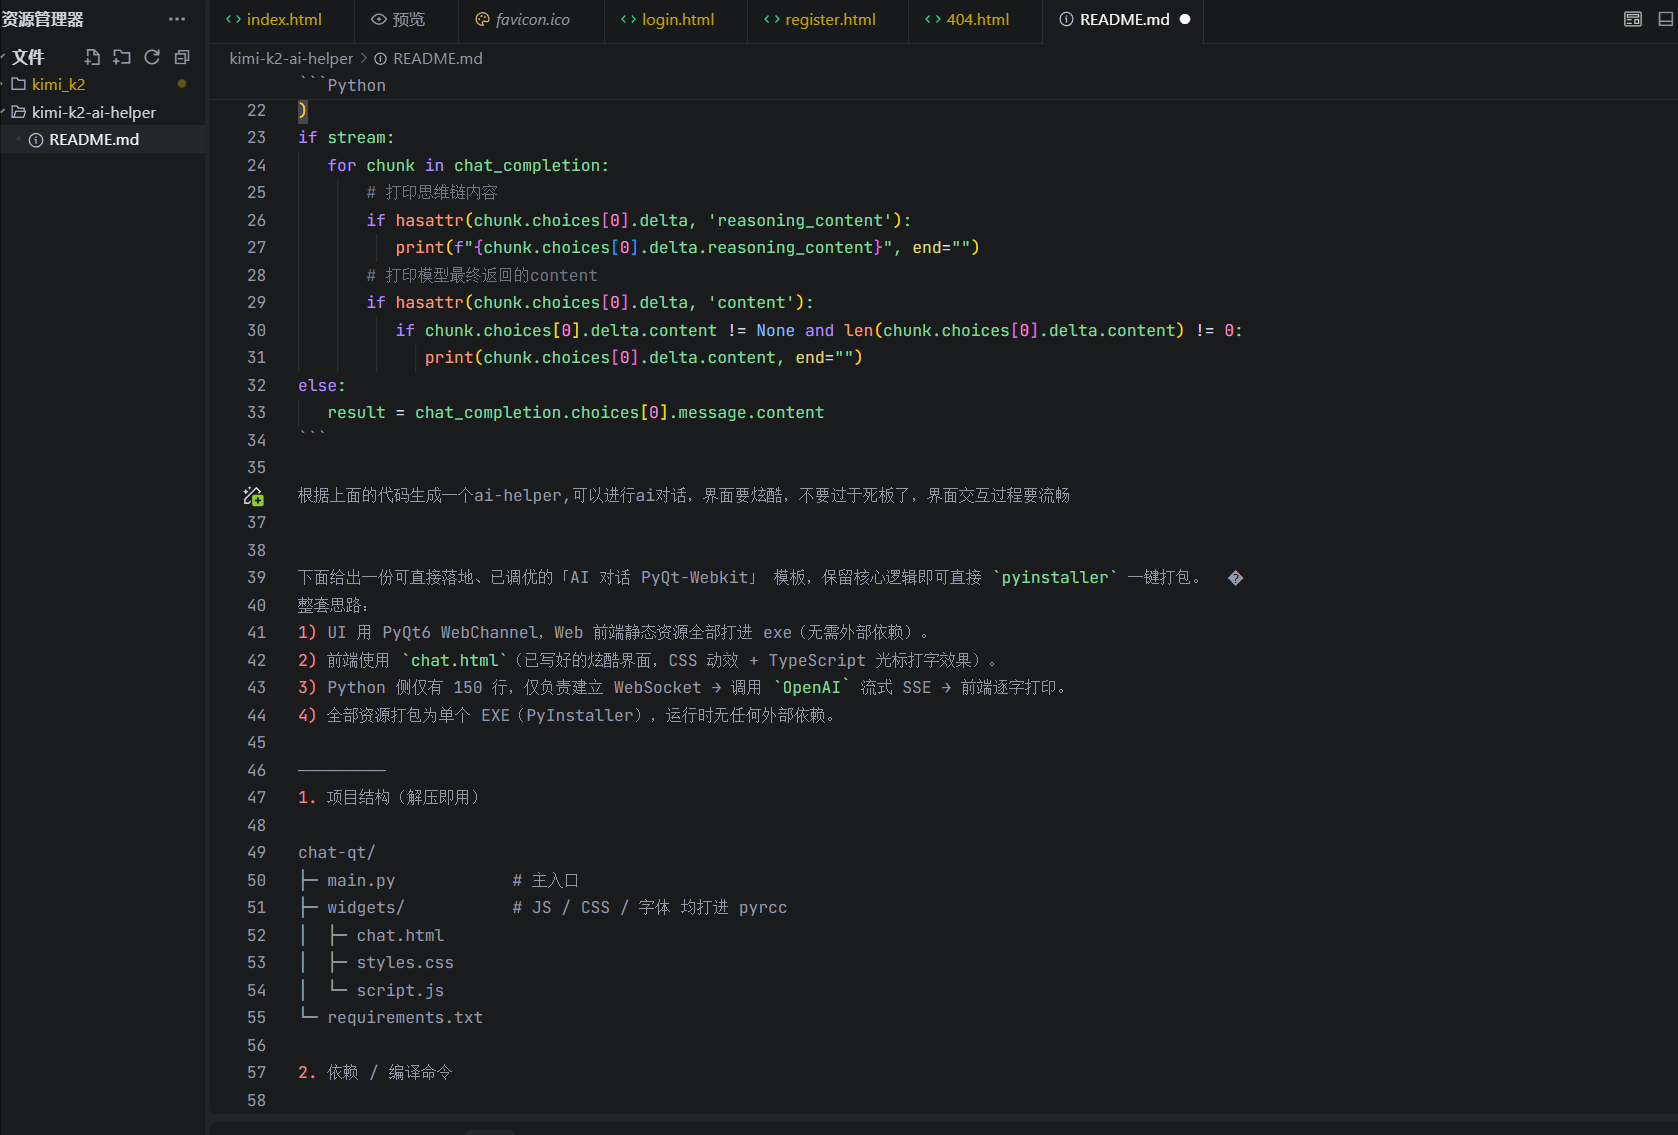
Task: Expand the kimi_k2 folder
Action: point(58,84)
